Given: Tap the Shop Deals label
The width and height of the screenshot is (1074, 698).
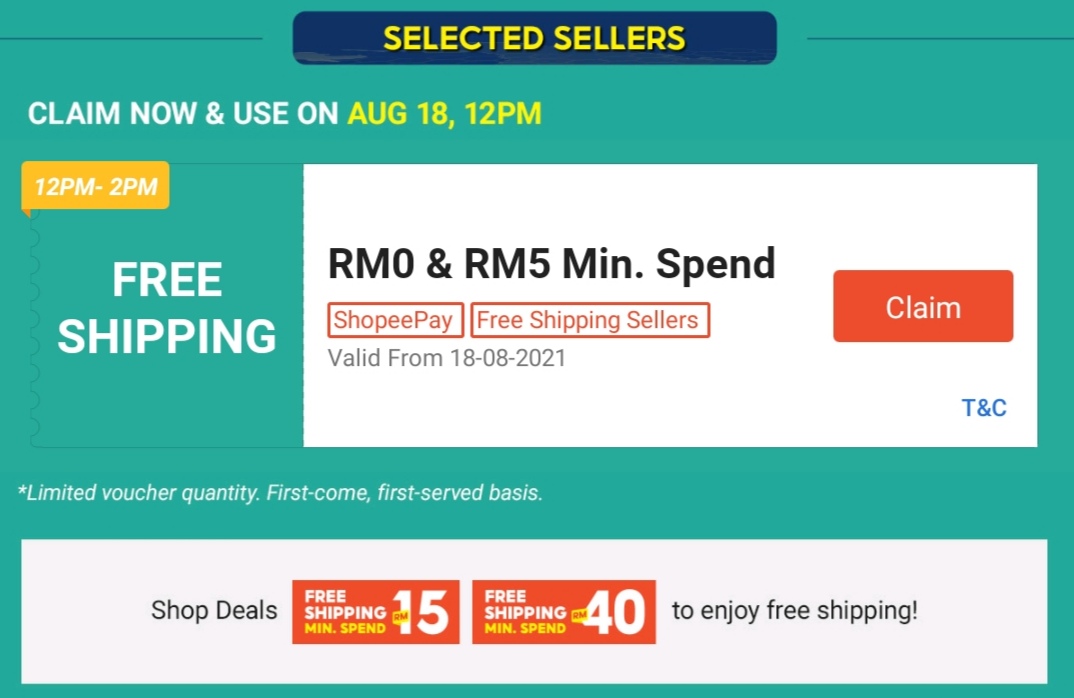Looking at the screenshot, I should point(214,611).
